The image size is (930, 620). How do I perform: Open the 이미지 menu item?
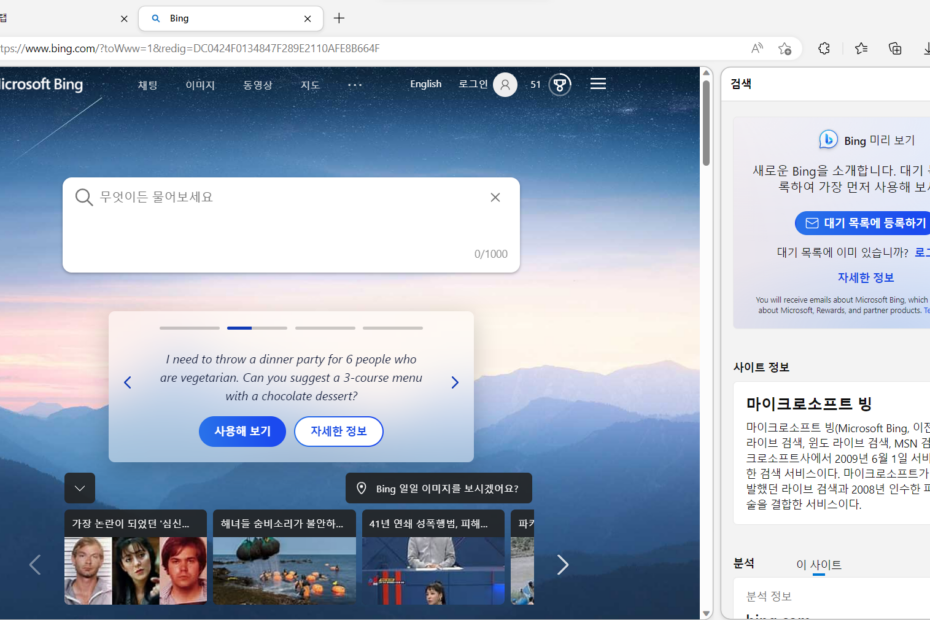coord(200,85)
